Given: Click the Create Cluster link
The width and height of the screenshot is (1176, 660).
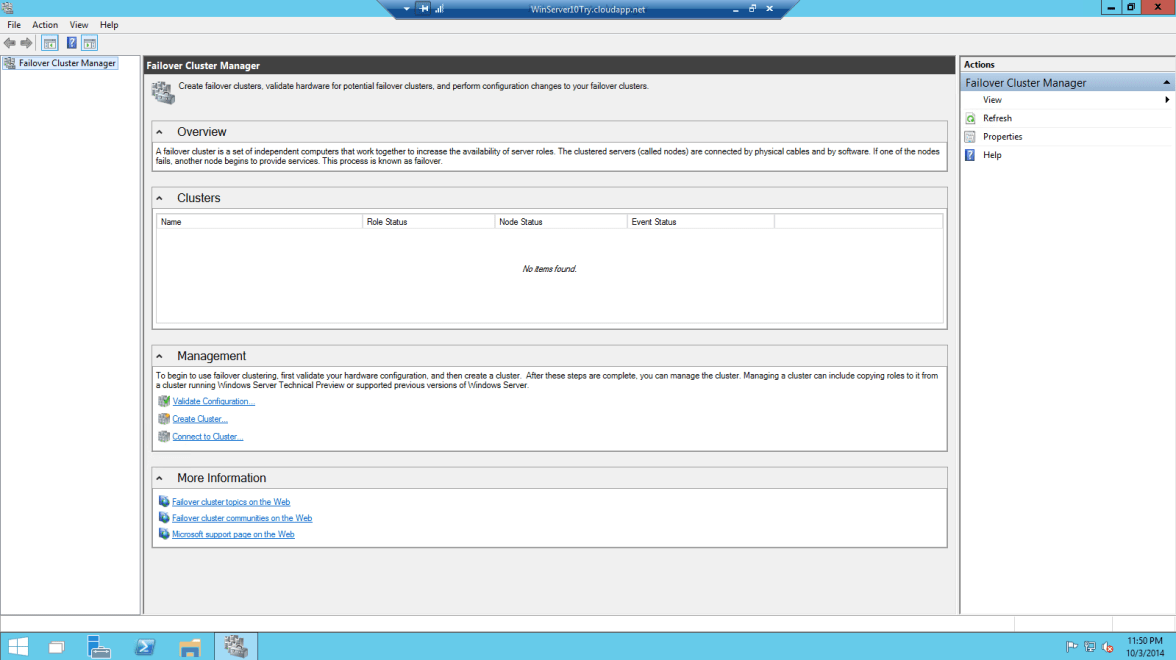Looking at the screenshot, I should pyautogui.click(x=199, y=418).
